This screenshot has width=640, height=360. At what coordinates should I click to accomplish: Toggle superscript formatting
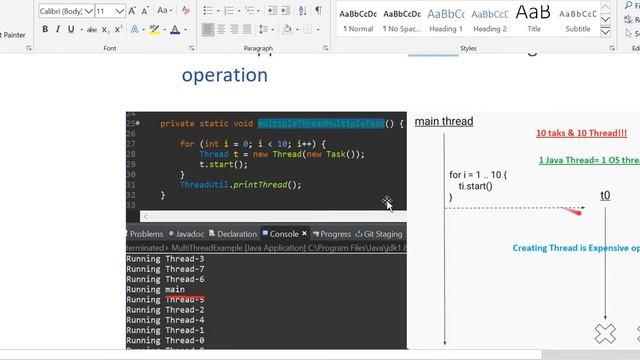click(118, 29)
